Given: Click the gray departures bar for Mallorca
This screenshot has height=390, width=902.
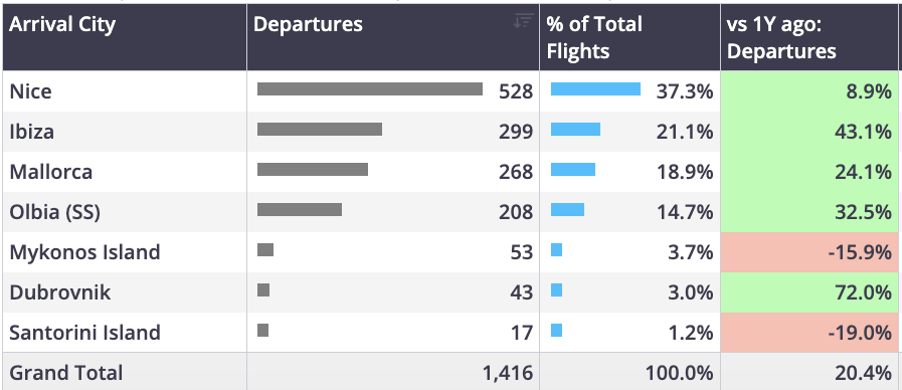Looking at the screenshot, I should (x=312, y=169).
